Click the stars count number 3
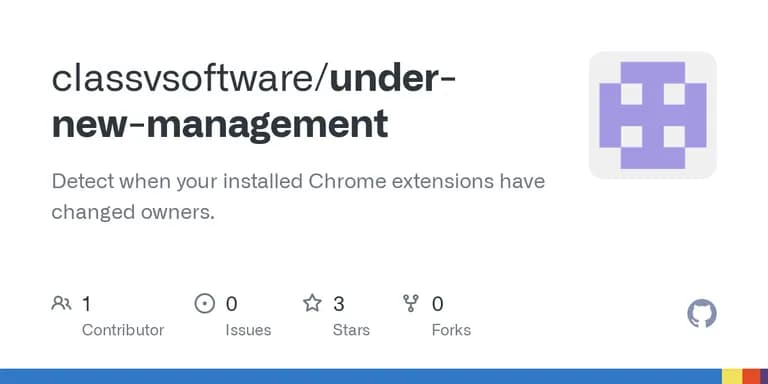The height and width of the screenshot is (384, 768). pos(338,304)
